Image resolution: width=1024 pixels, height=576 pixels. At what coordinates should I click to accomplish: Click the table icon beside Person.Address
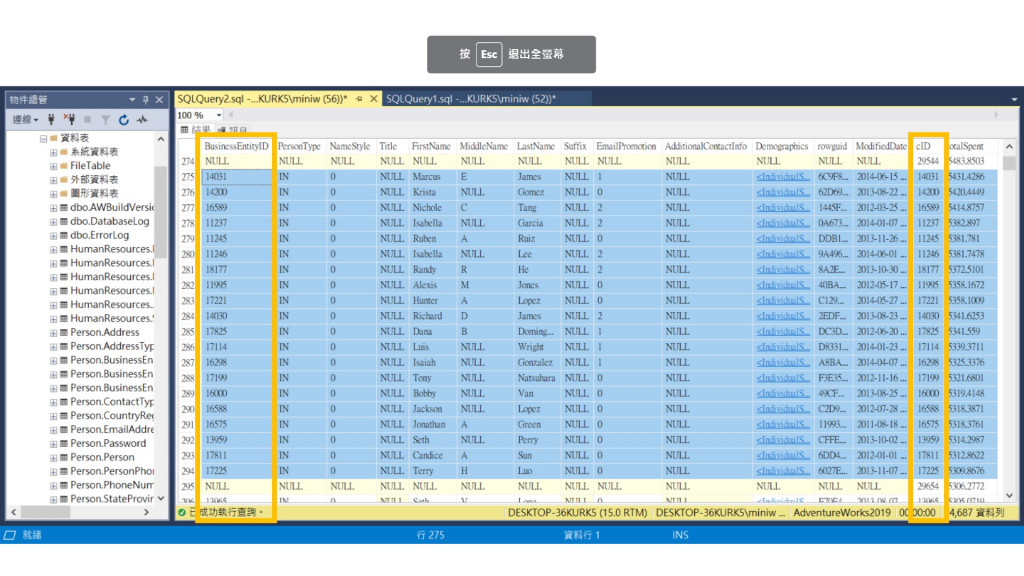(x=64, y=332)
